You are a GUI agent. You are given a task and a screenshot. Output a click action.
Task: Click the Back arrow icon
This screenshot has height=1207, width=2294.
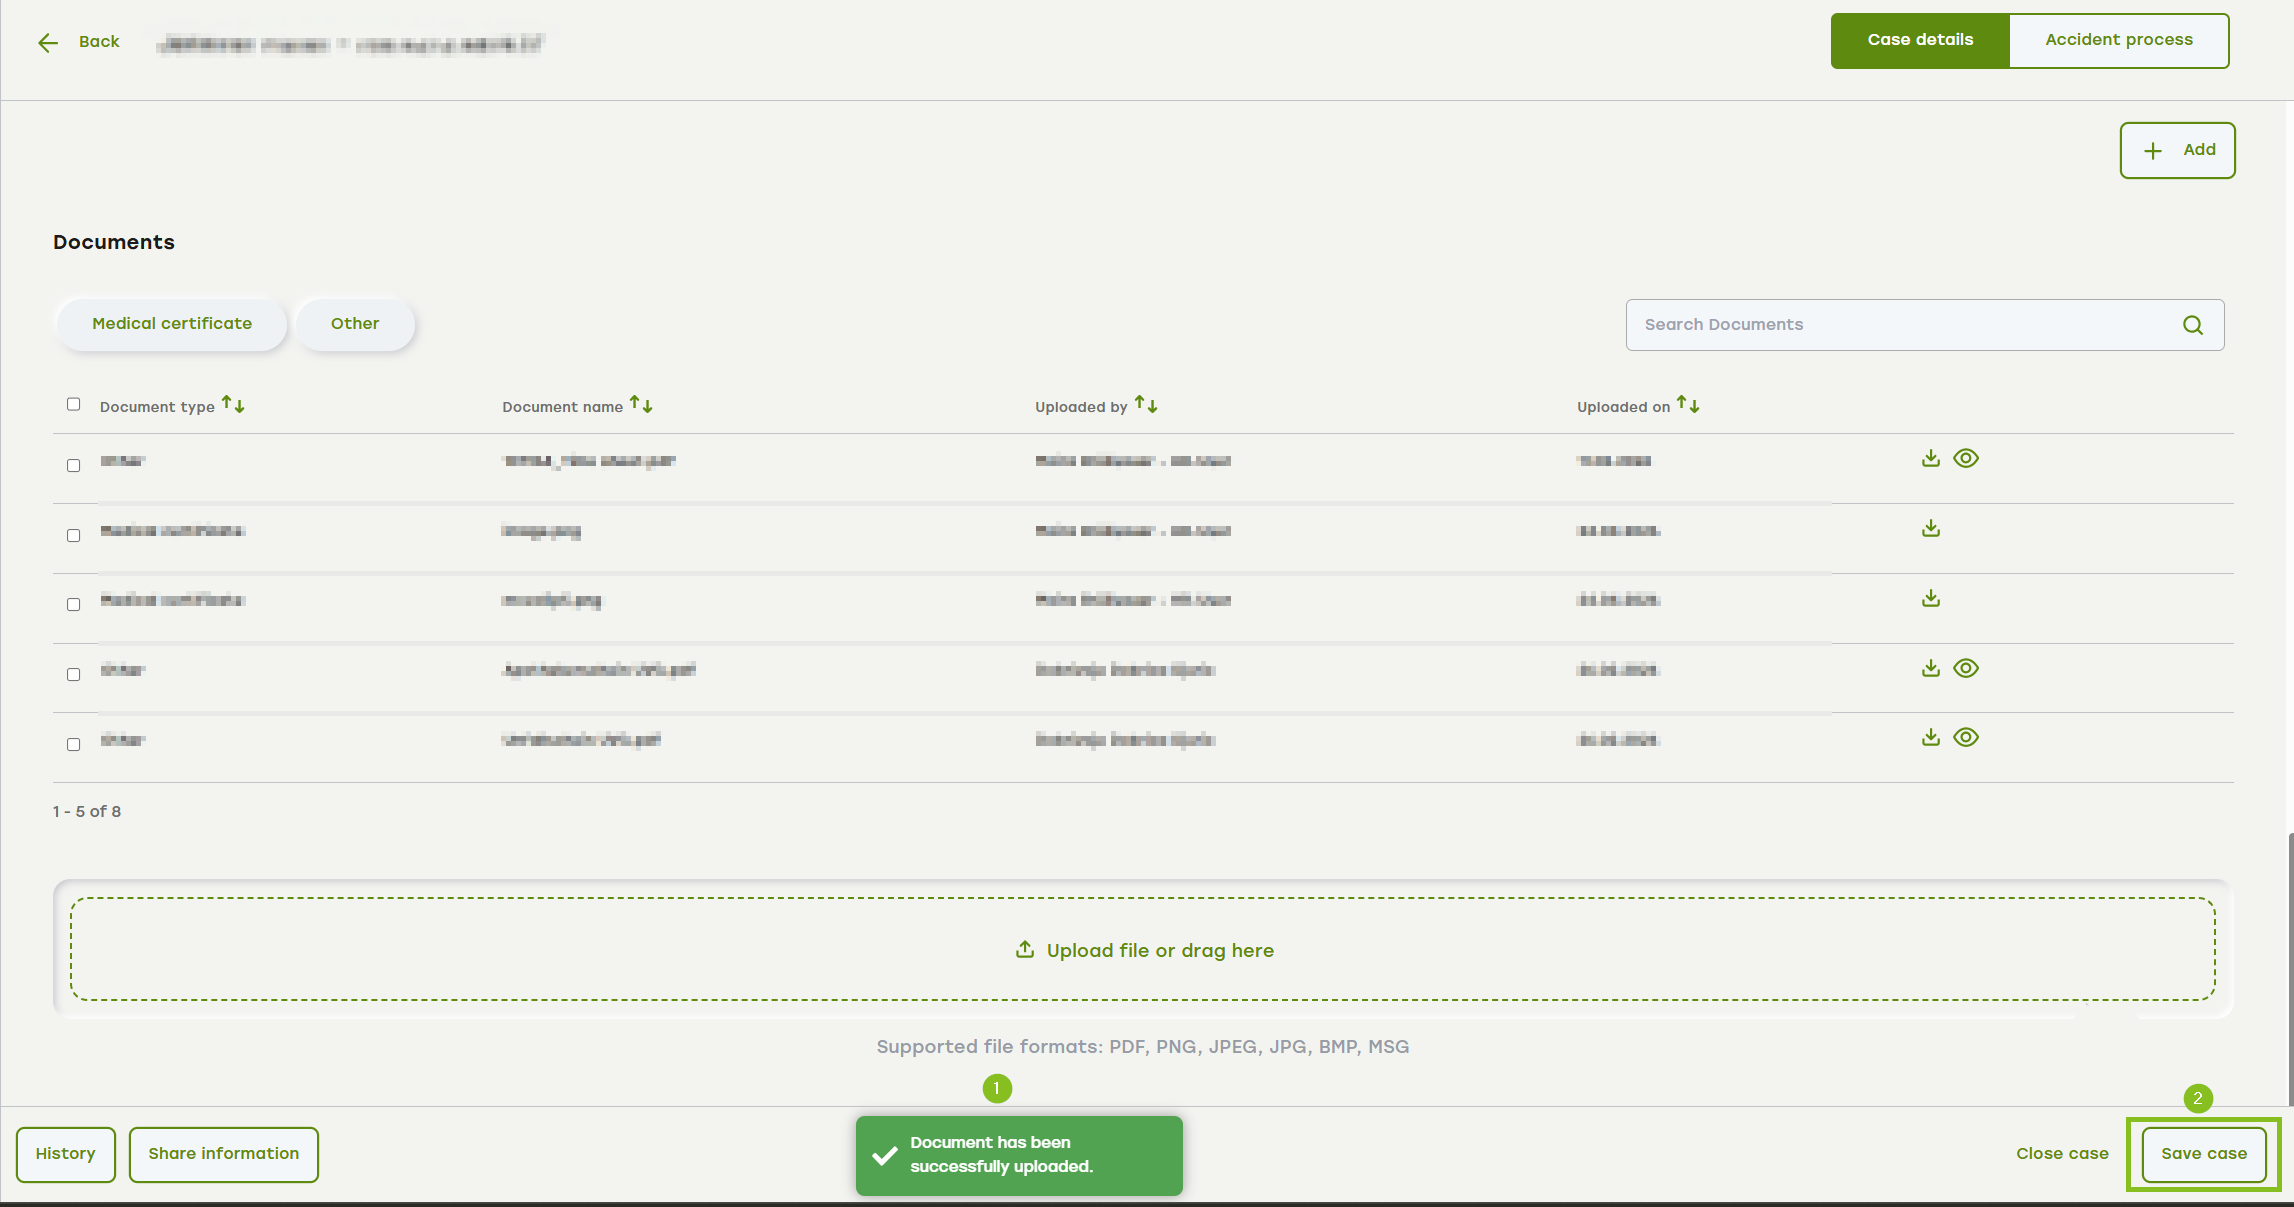point(48,42)
